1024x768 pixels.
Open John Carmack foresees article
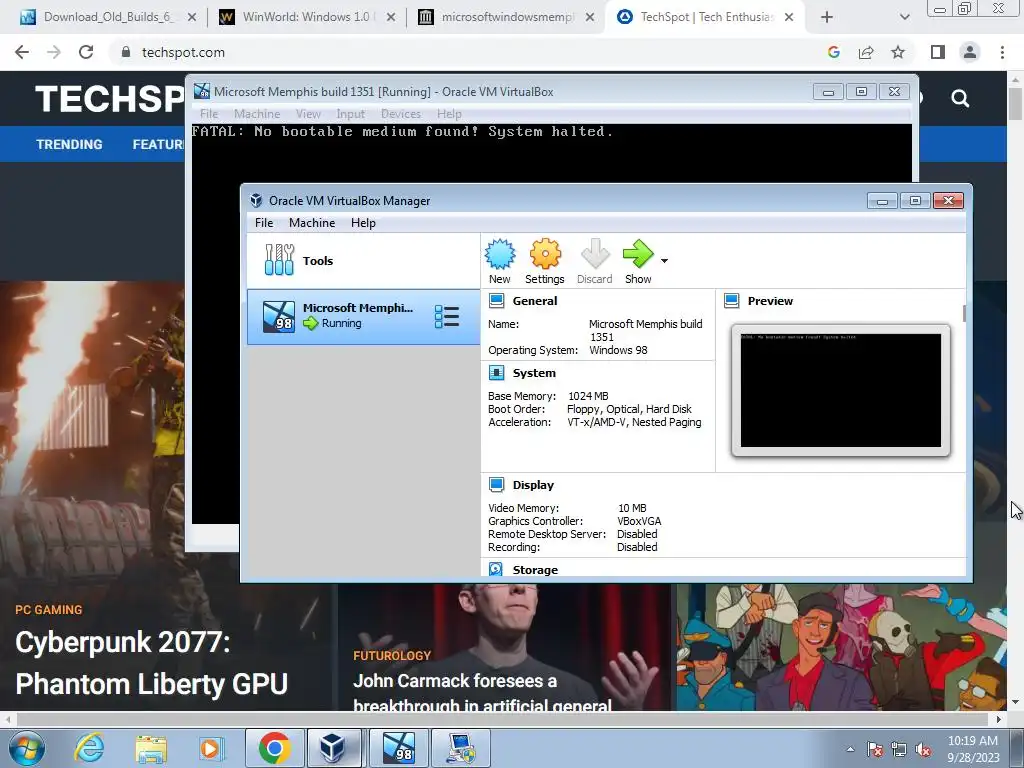[x=482, y=692]
